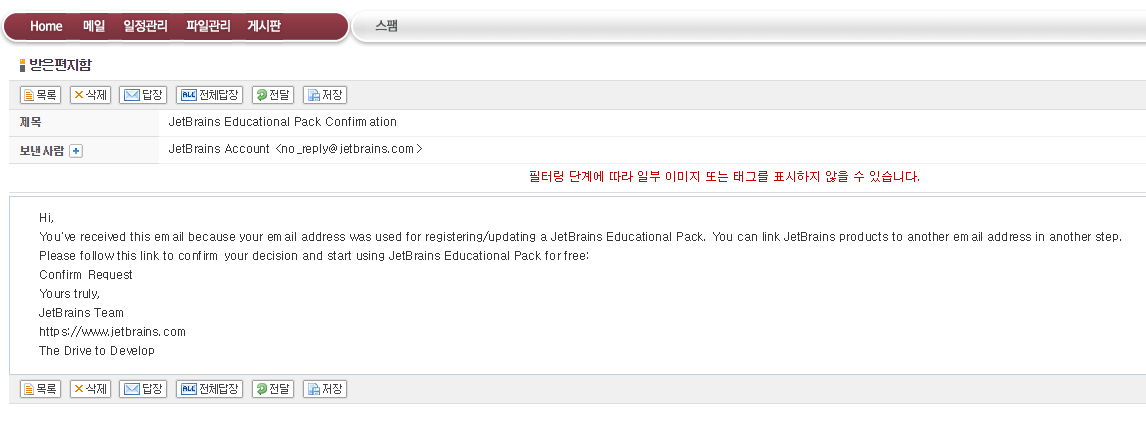This screenshot has width=1146, height=423.
Task: Delete mail with top 삭제 button
Action: click(91, 95)
